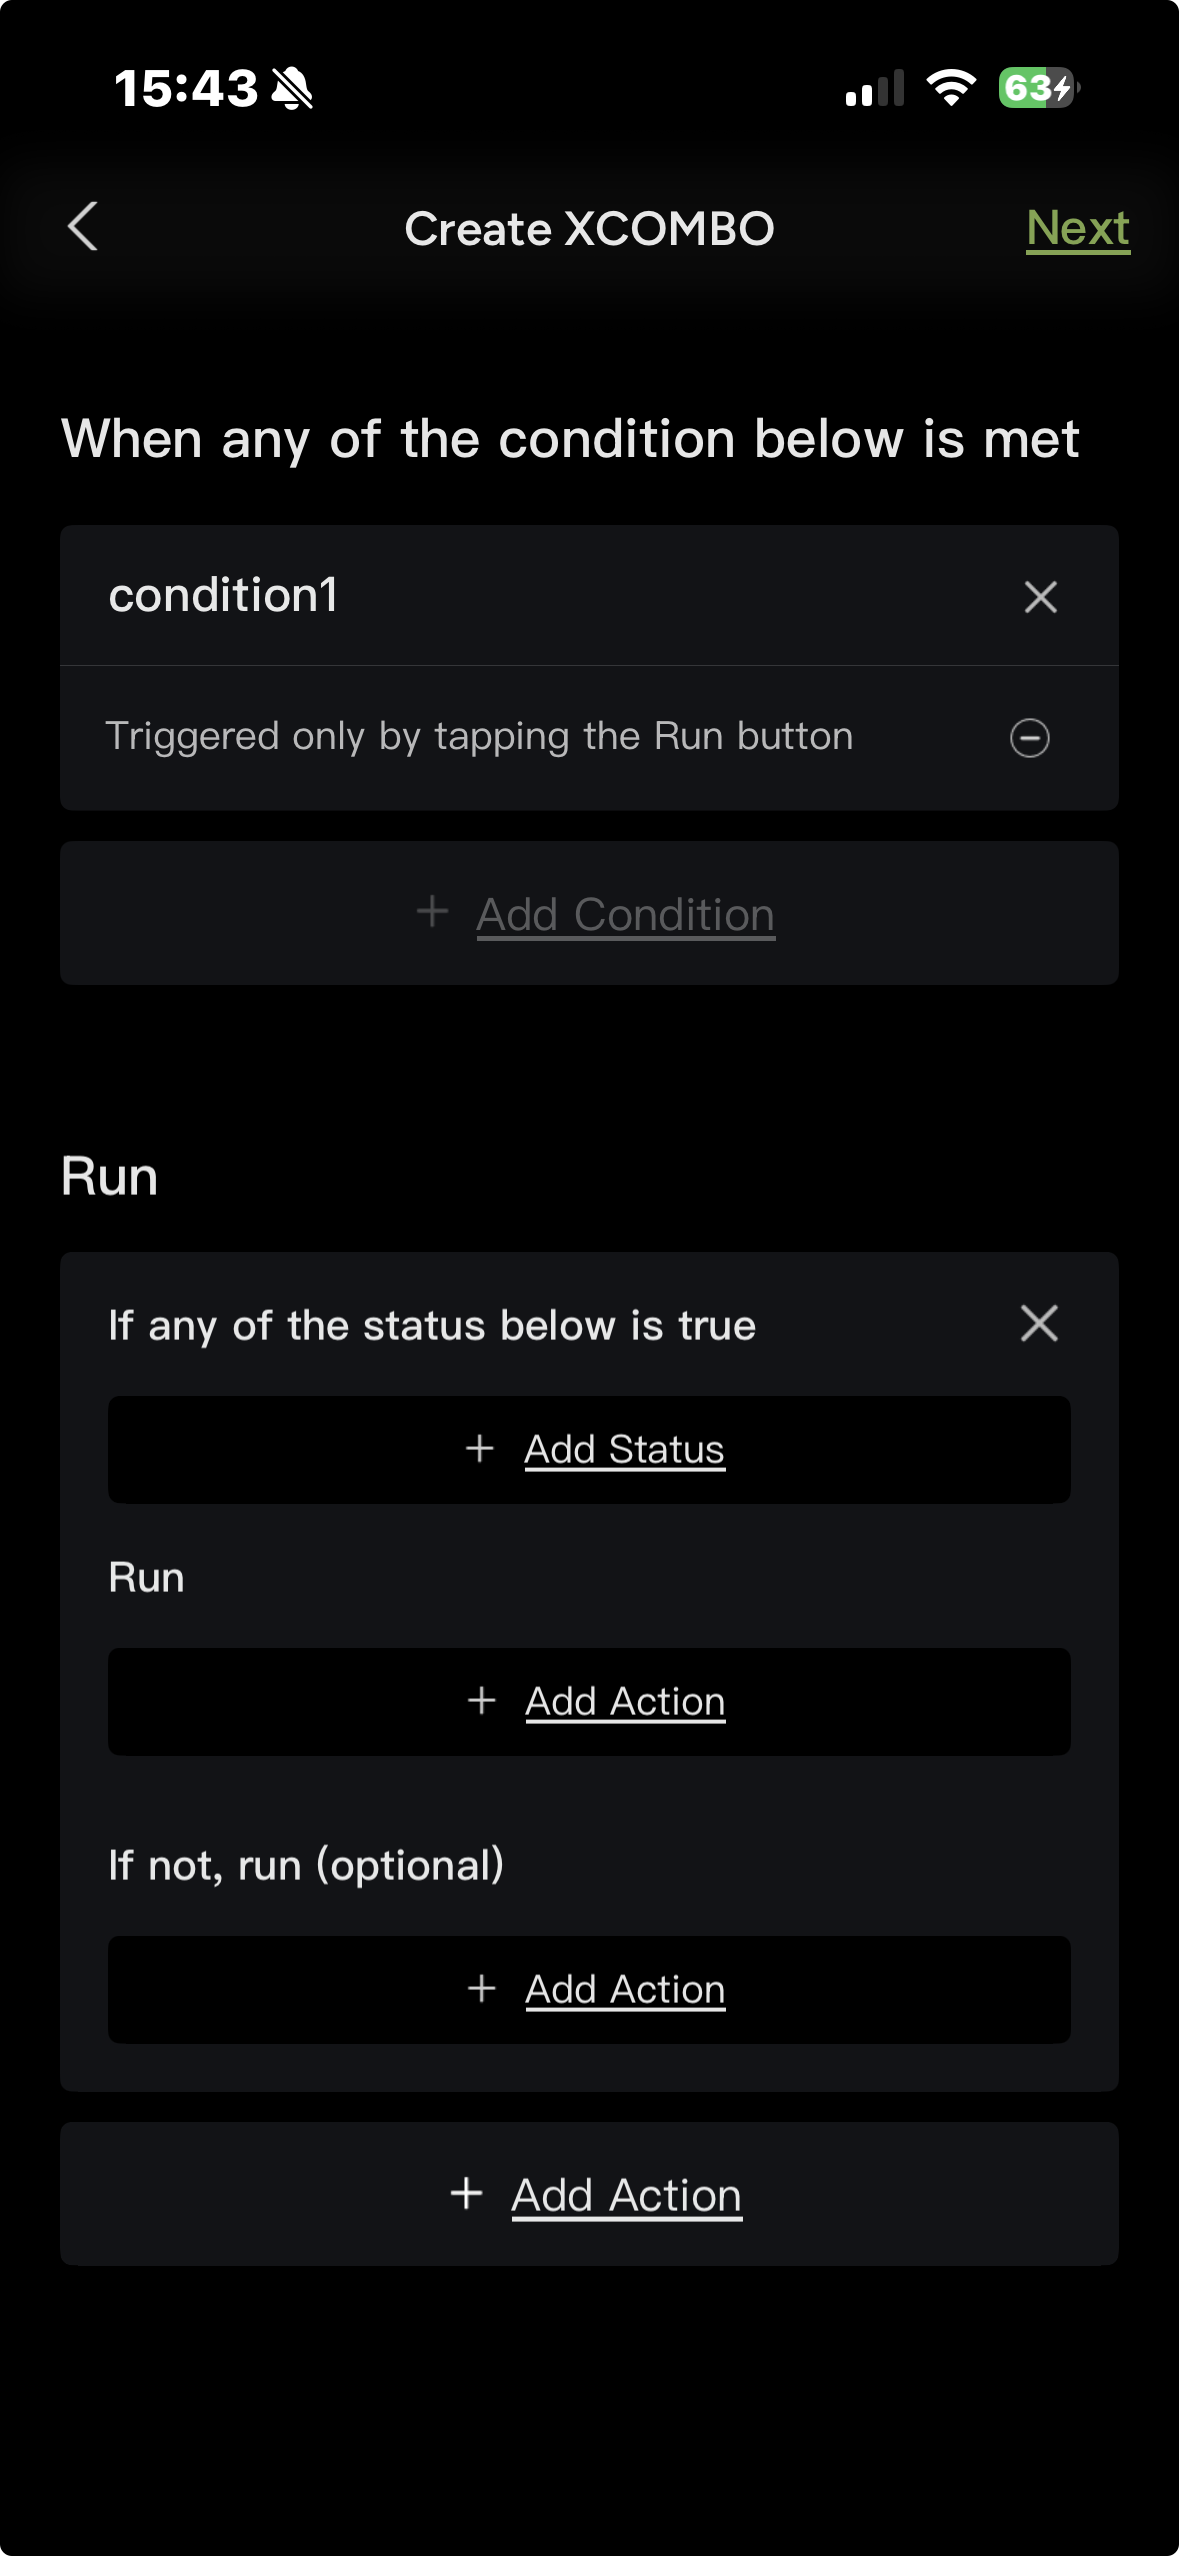Tap the plus icon beside Add Condition

[x=432, y=912]
